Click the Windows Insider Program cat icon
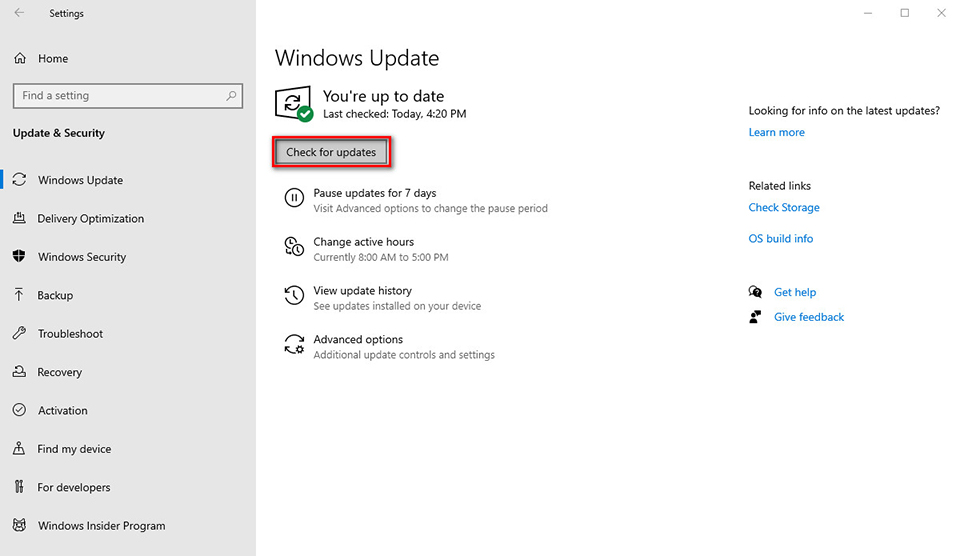 [x=20, y=525]
